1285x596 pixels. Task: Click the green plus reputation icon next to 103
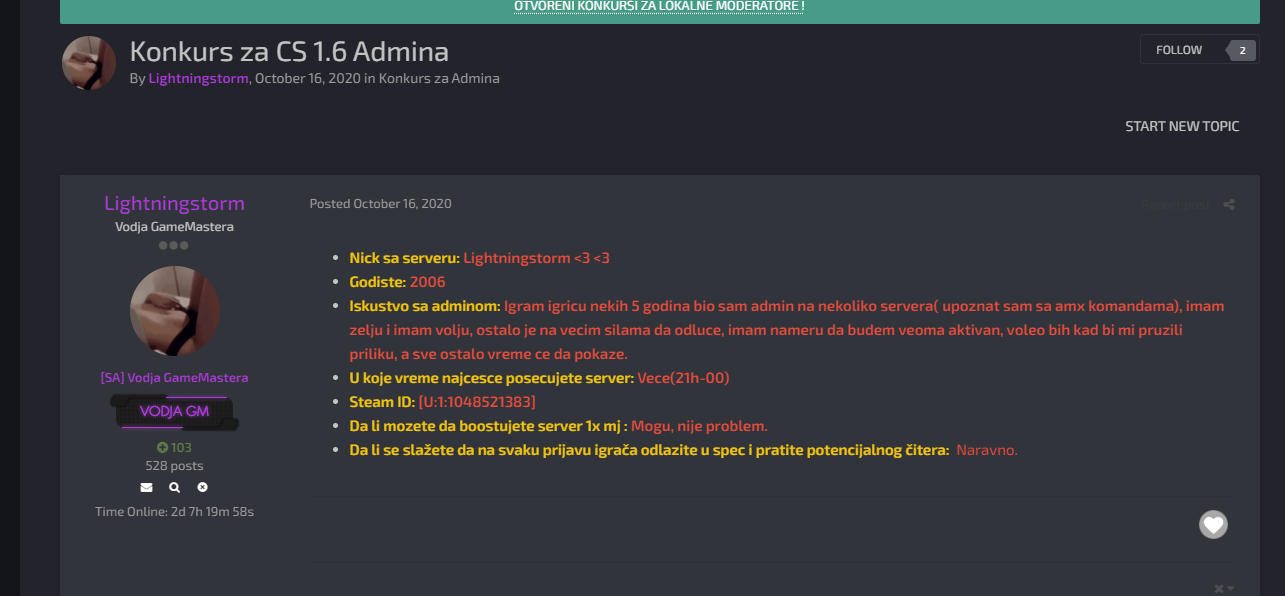click(162, 447)
